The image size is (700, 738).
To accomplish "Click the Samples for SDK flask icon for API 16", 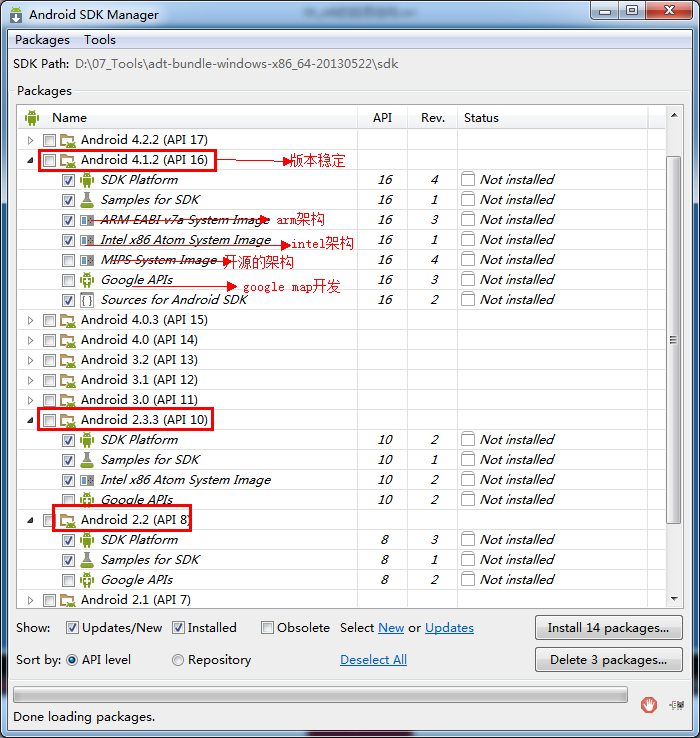I will (x=87, y=200).
